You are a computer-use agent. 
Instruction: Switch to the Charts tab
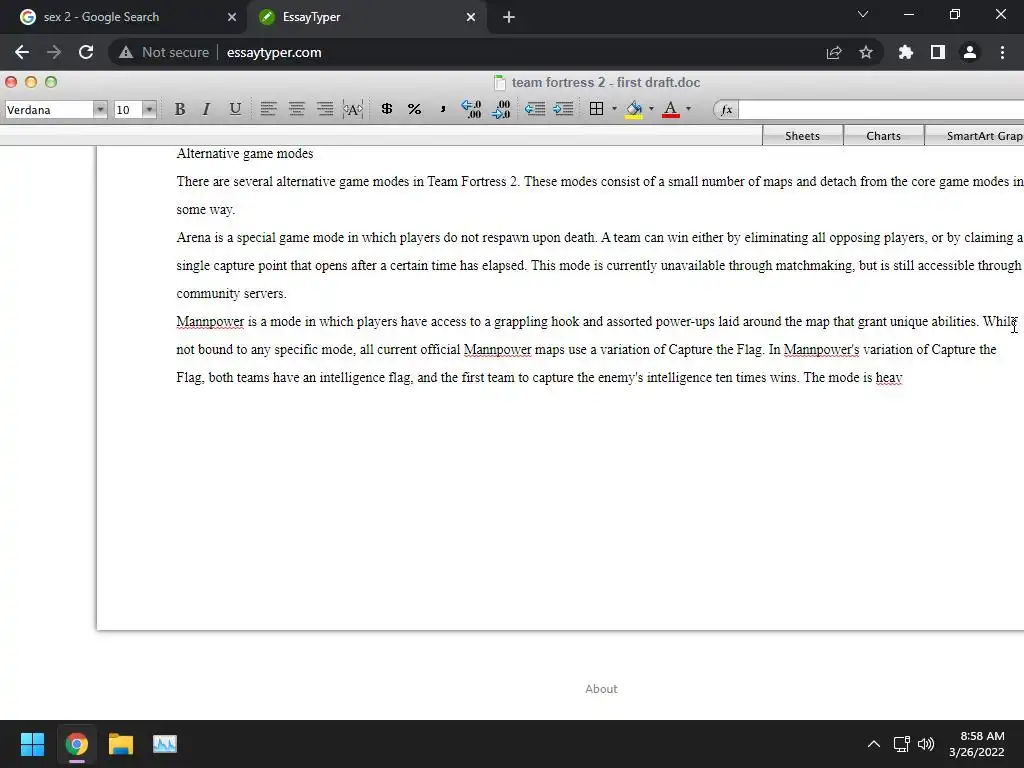[883, 136]
